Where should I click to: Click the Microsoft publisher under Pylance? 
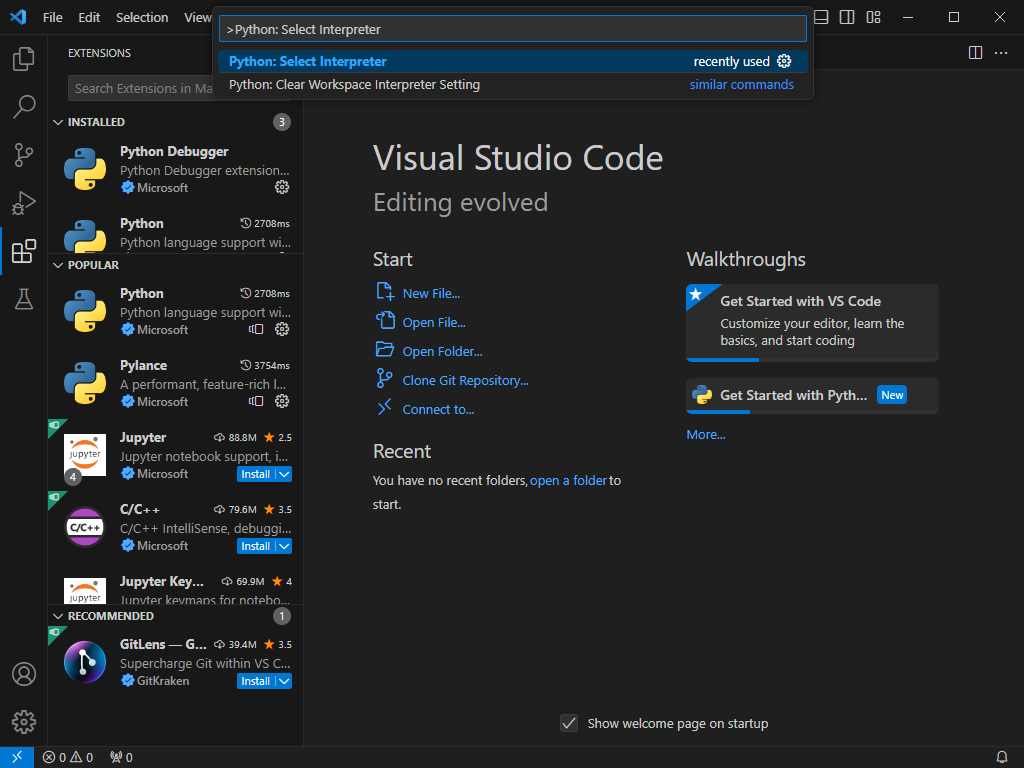(x=162, y=402)
